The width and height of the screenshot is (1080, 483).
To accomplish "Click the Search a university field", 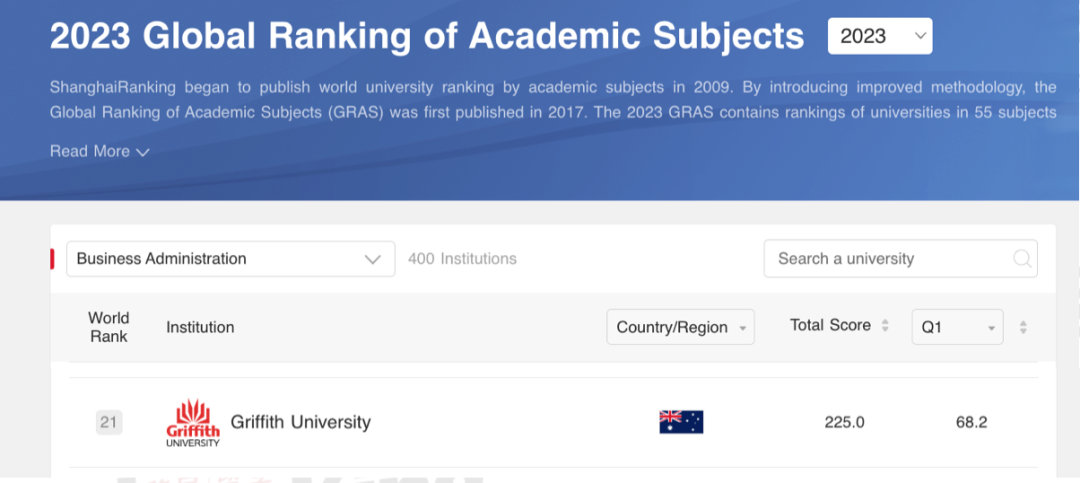I will coord(900,258).
